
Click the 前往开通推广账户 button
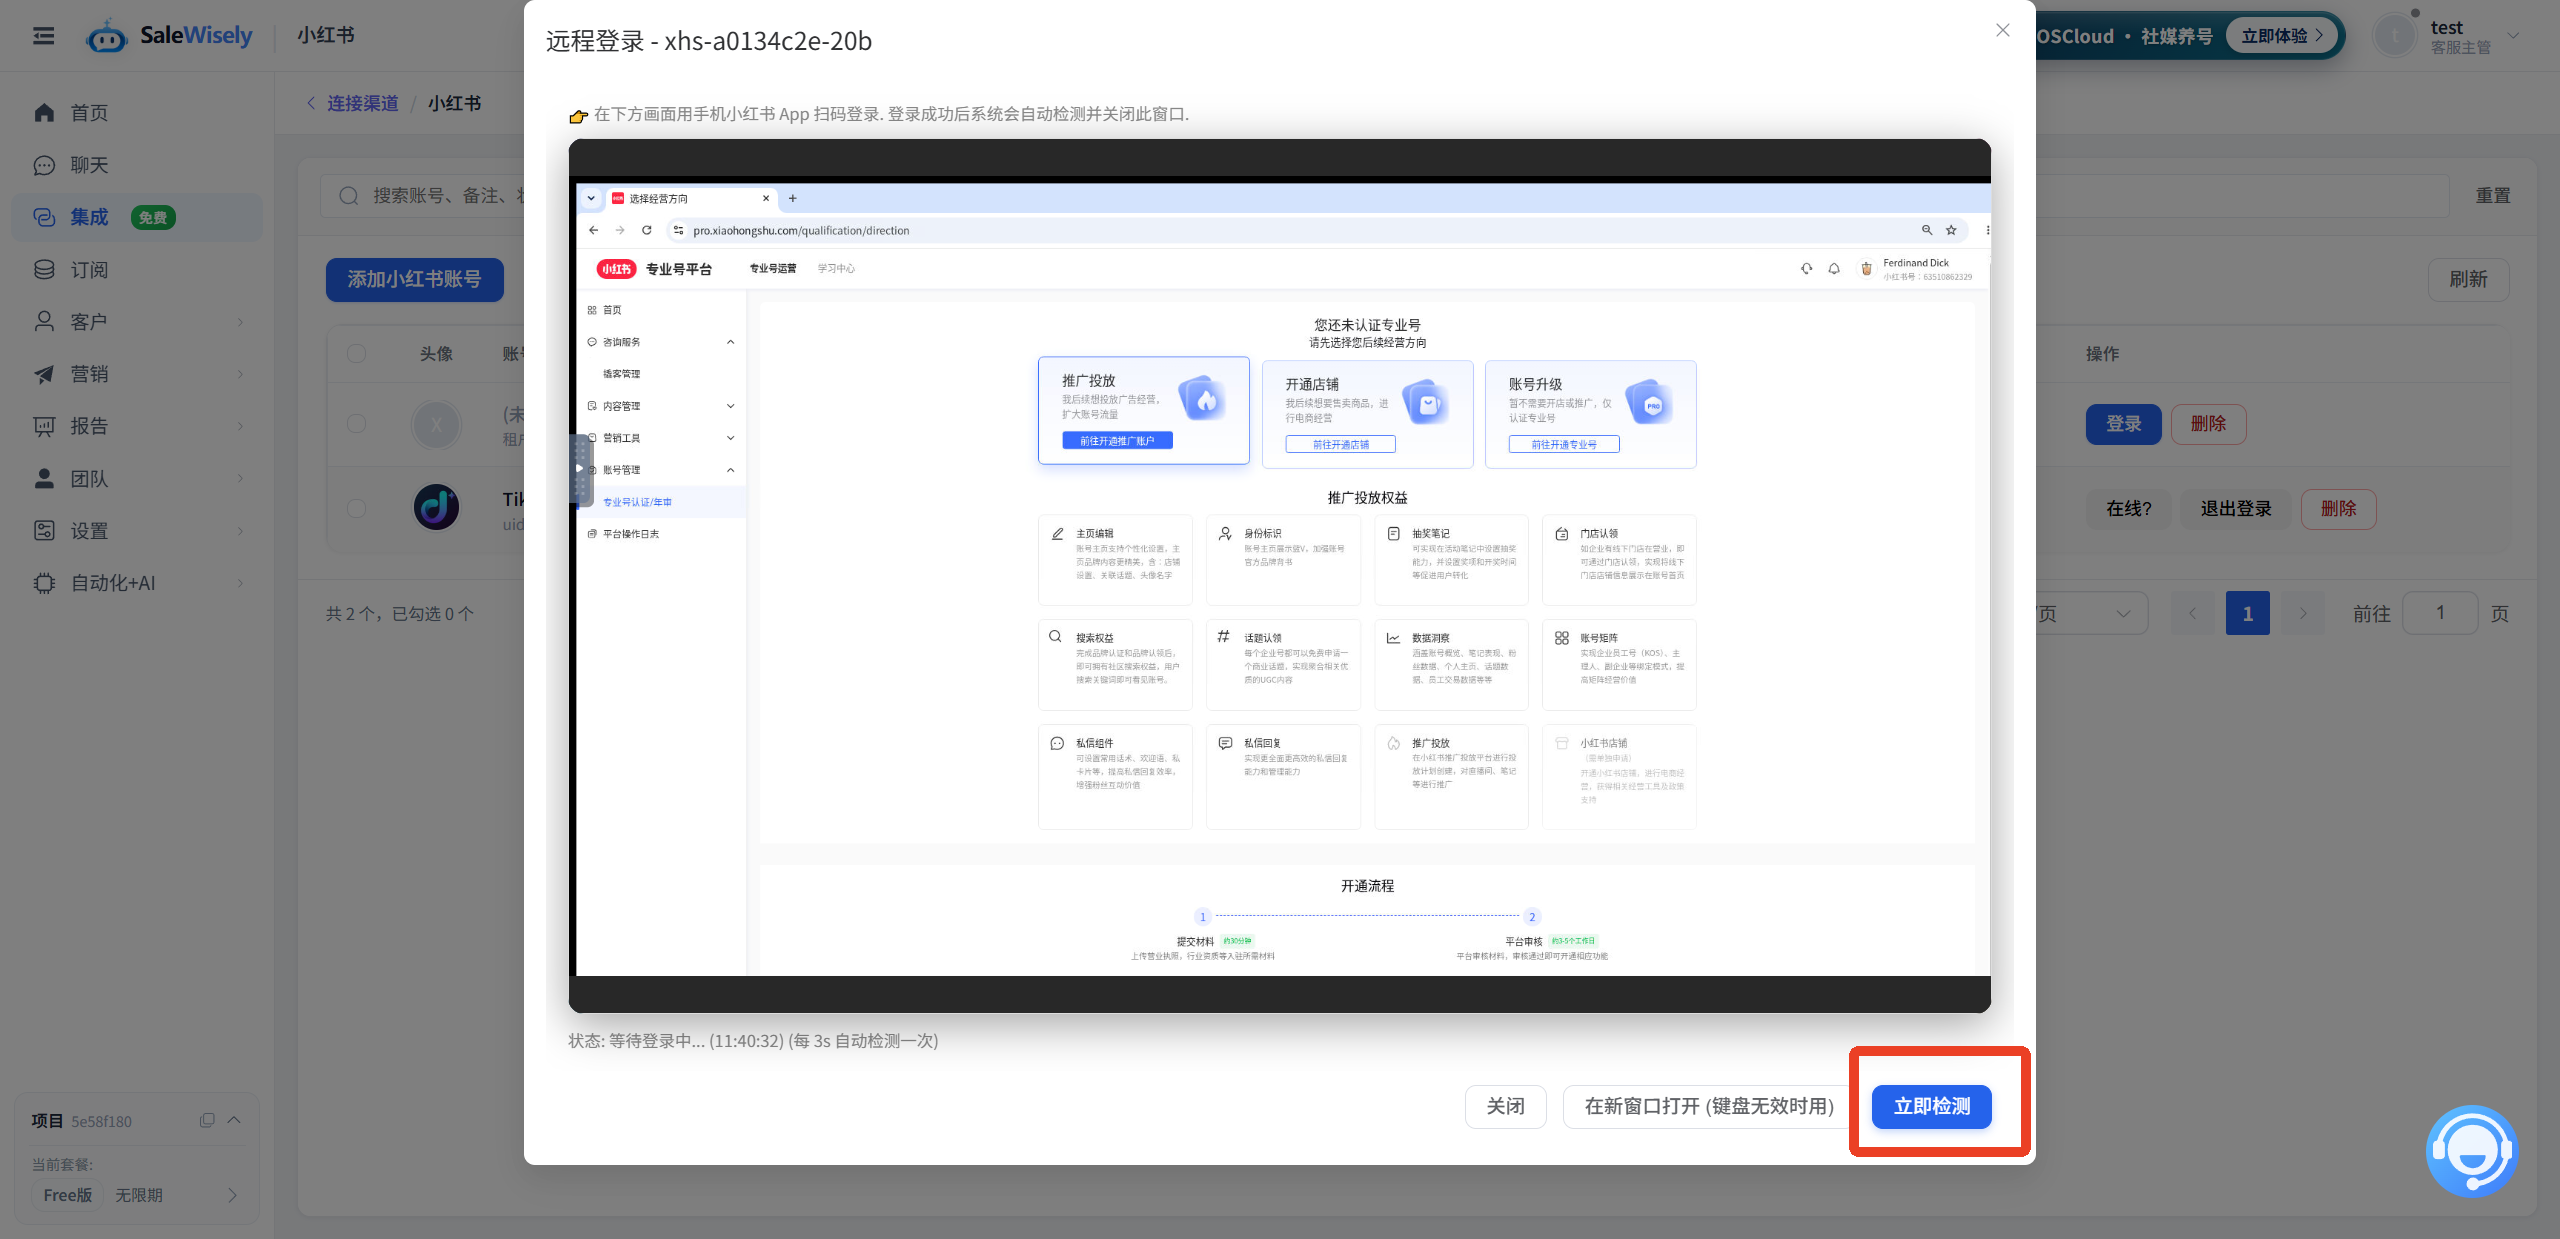pos(1117,441)
